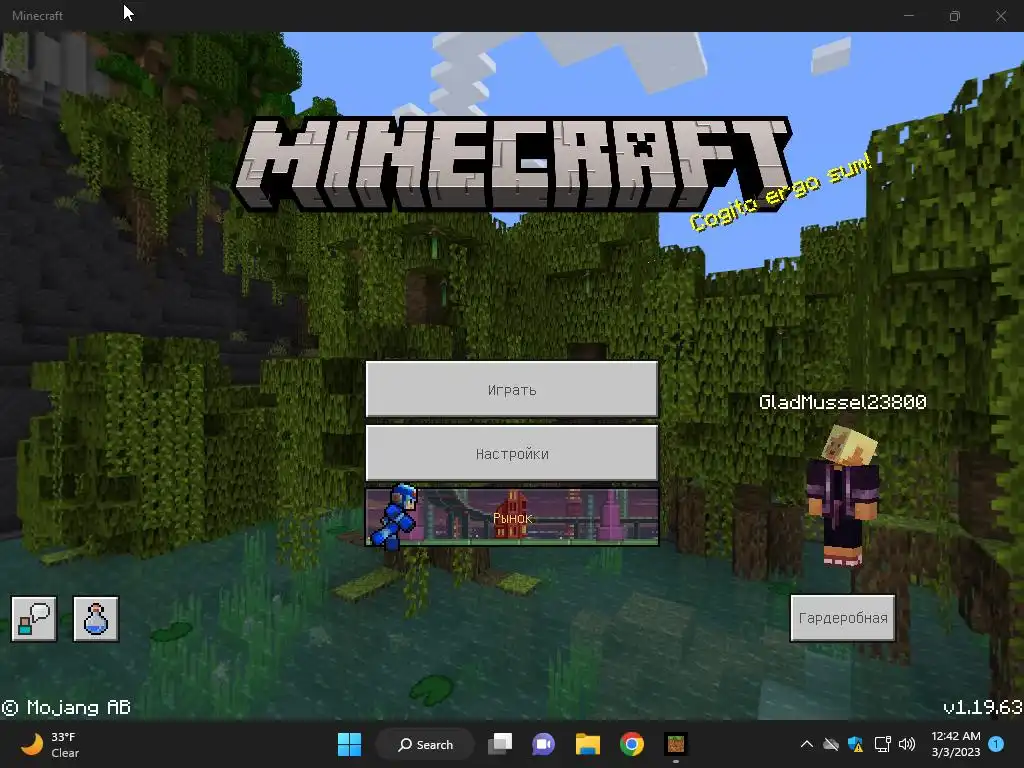Open Task View in taskbar

[501, 744]
